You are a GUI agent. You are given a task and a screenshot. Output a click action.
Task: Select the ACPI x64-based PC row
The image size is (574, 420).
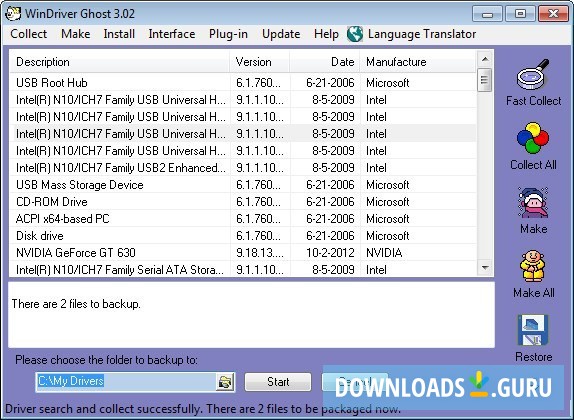243,219
